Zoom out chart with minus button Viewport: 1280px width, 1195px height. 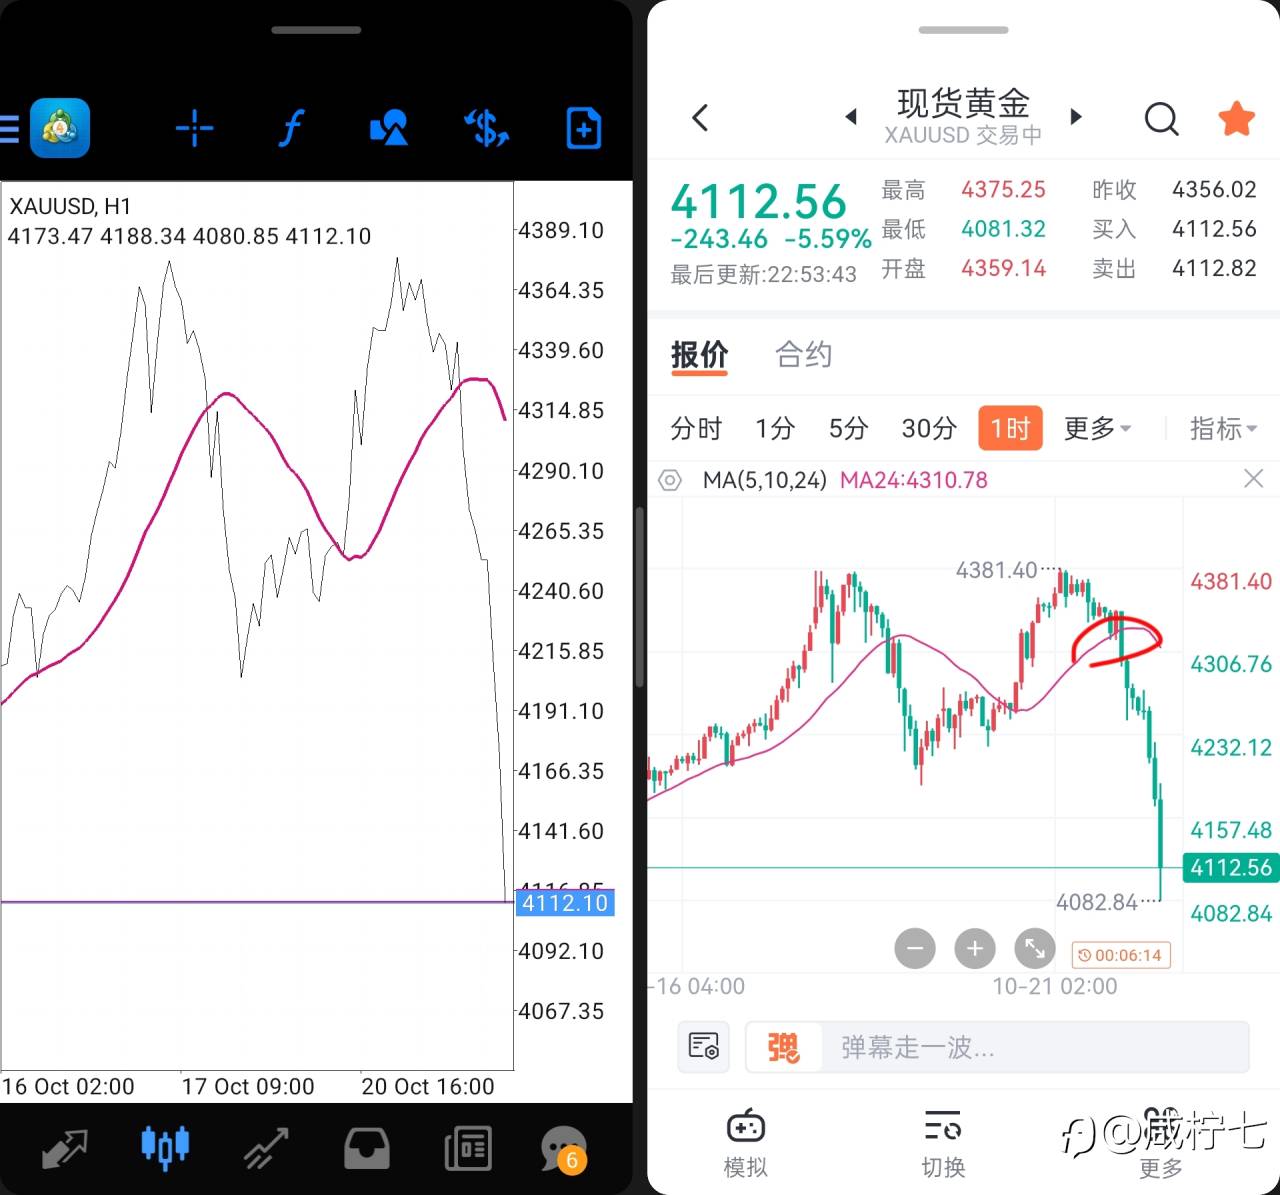click(x=915, y=948)
